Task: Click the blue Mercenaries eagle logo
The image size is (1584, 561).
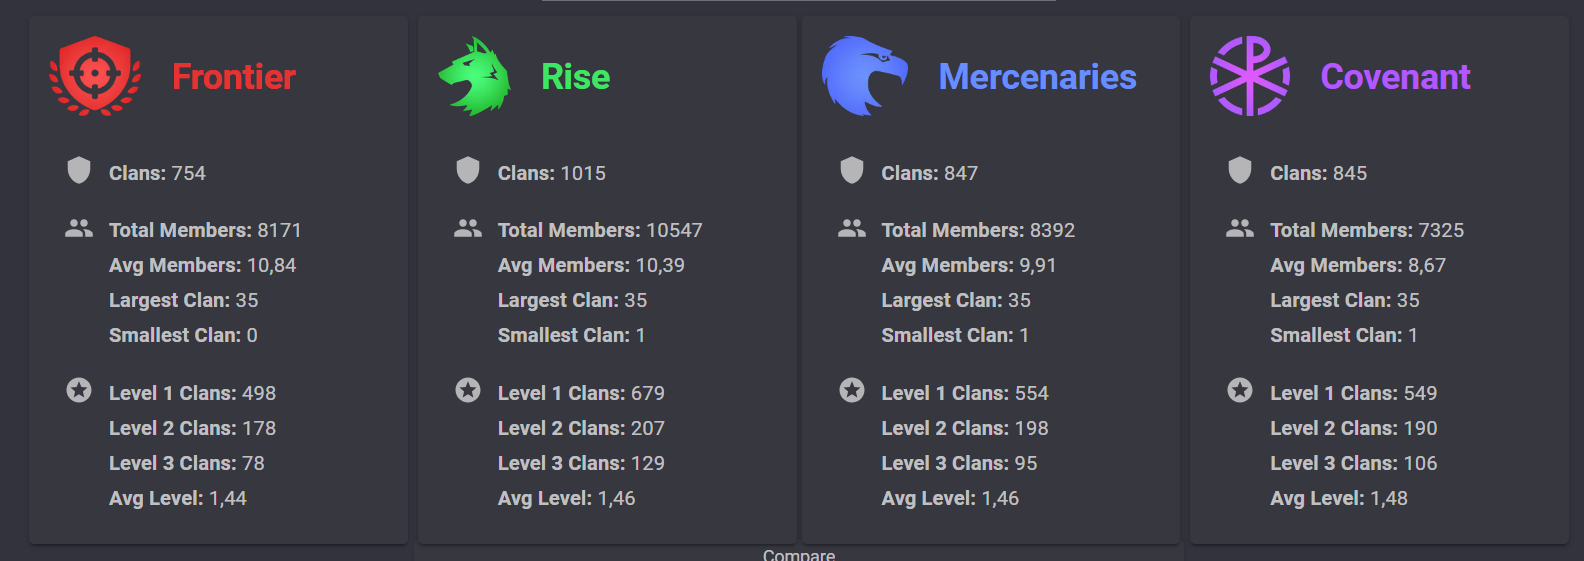Action: [865, 76]
